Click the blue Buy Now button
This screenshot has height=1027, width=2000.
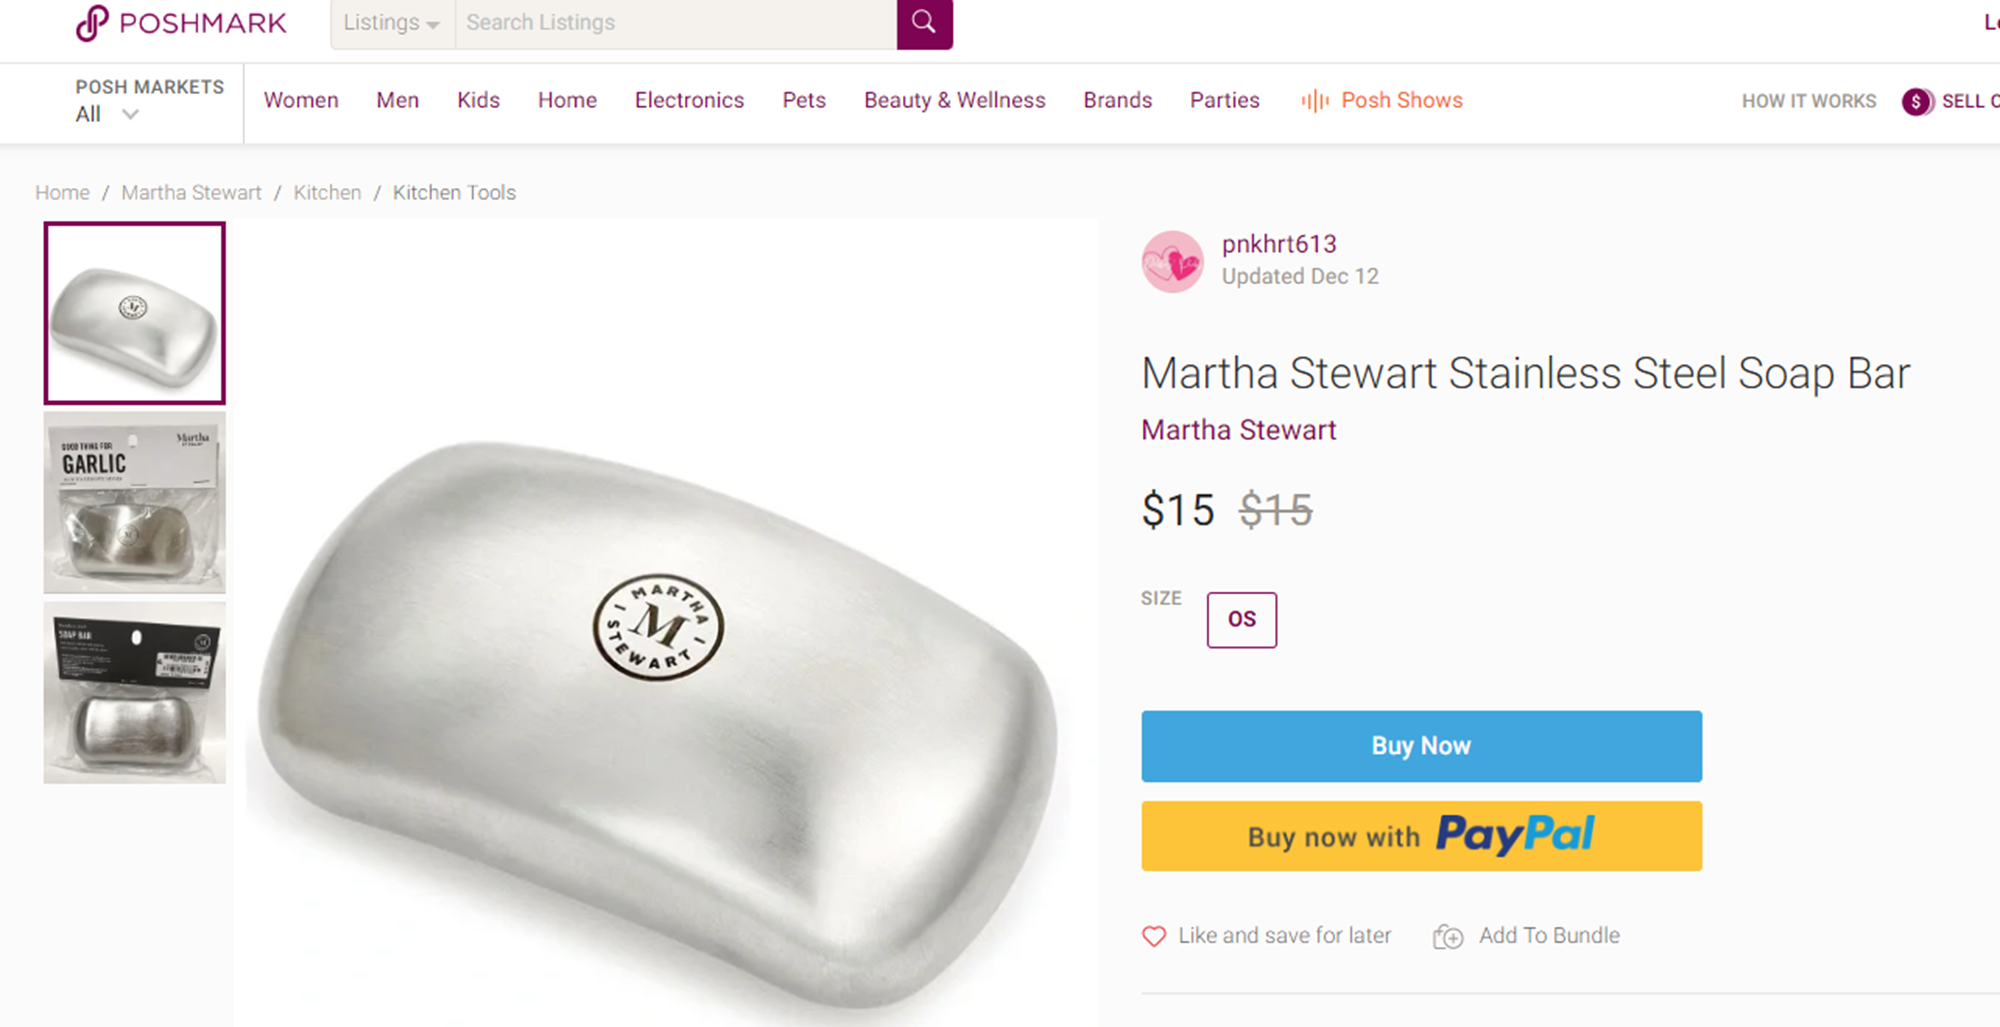pyautogui.click(x=1421, y=746)
